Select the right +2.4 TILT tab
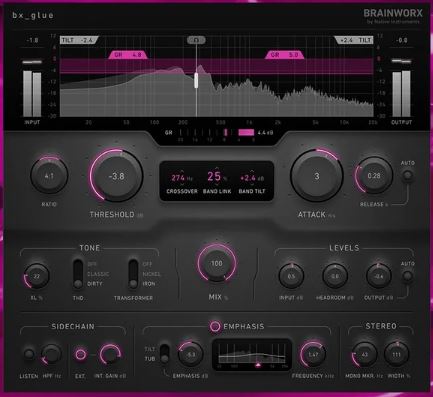This screenshot has height=397, width=433. (354, 40)
